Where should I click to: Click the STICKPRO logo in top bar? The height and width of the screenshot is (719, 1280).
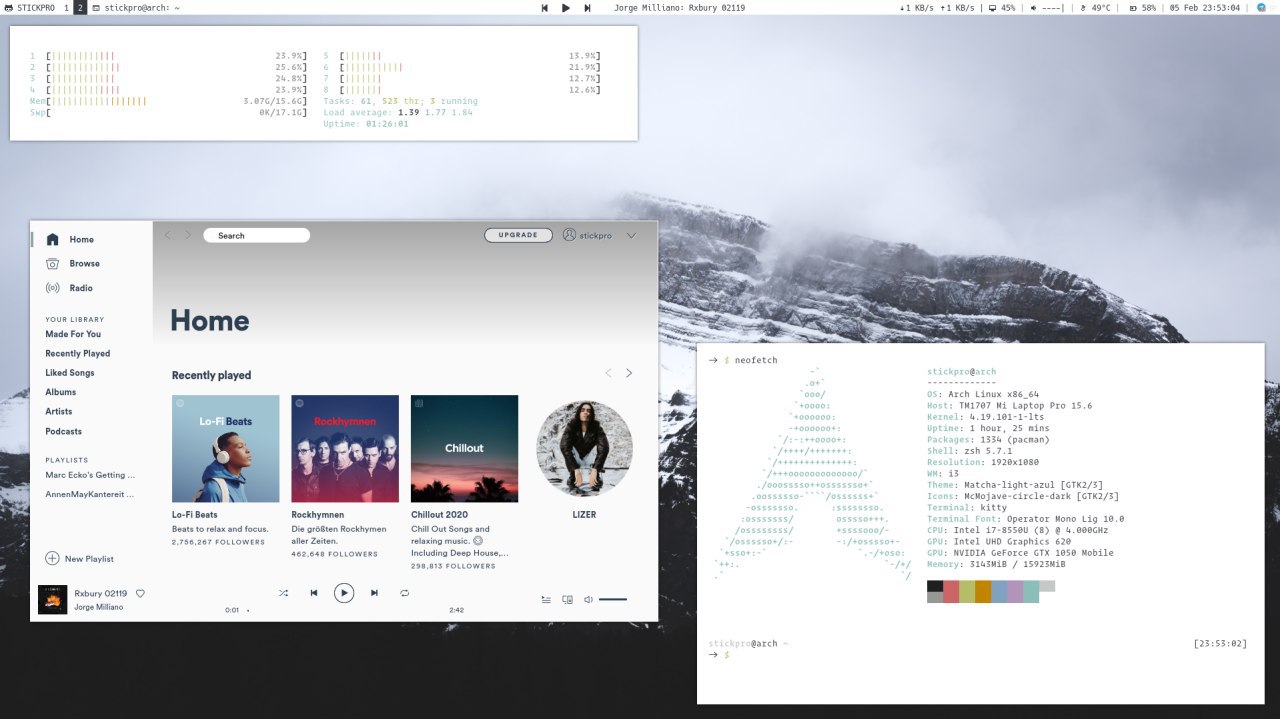30,7
